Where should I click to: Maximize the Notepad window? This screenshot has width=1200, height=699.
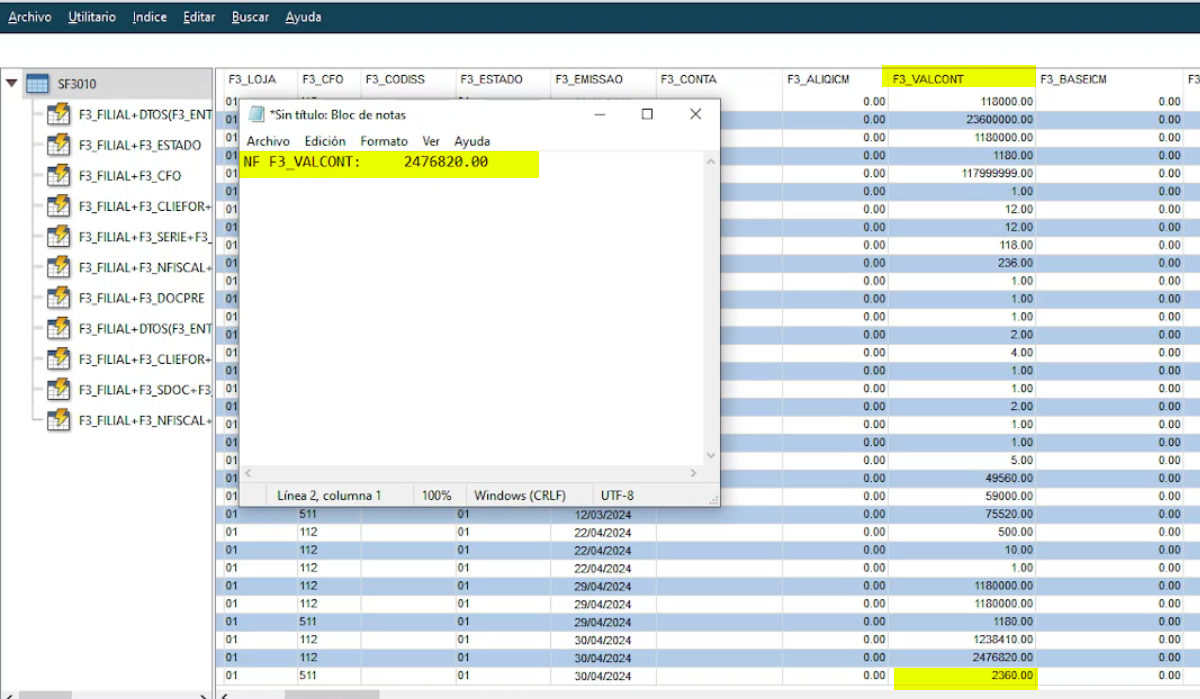[647, 114]
